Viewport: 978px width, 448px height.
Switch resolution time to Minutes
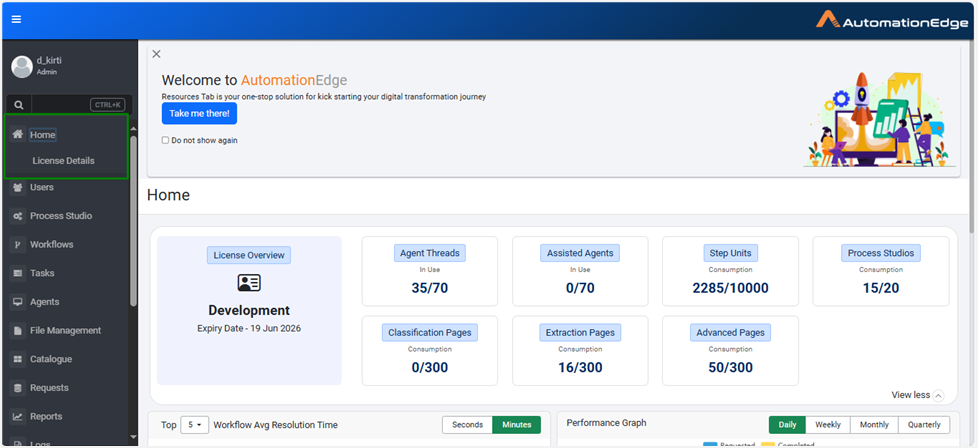point(516,425)
